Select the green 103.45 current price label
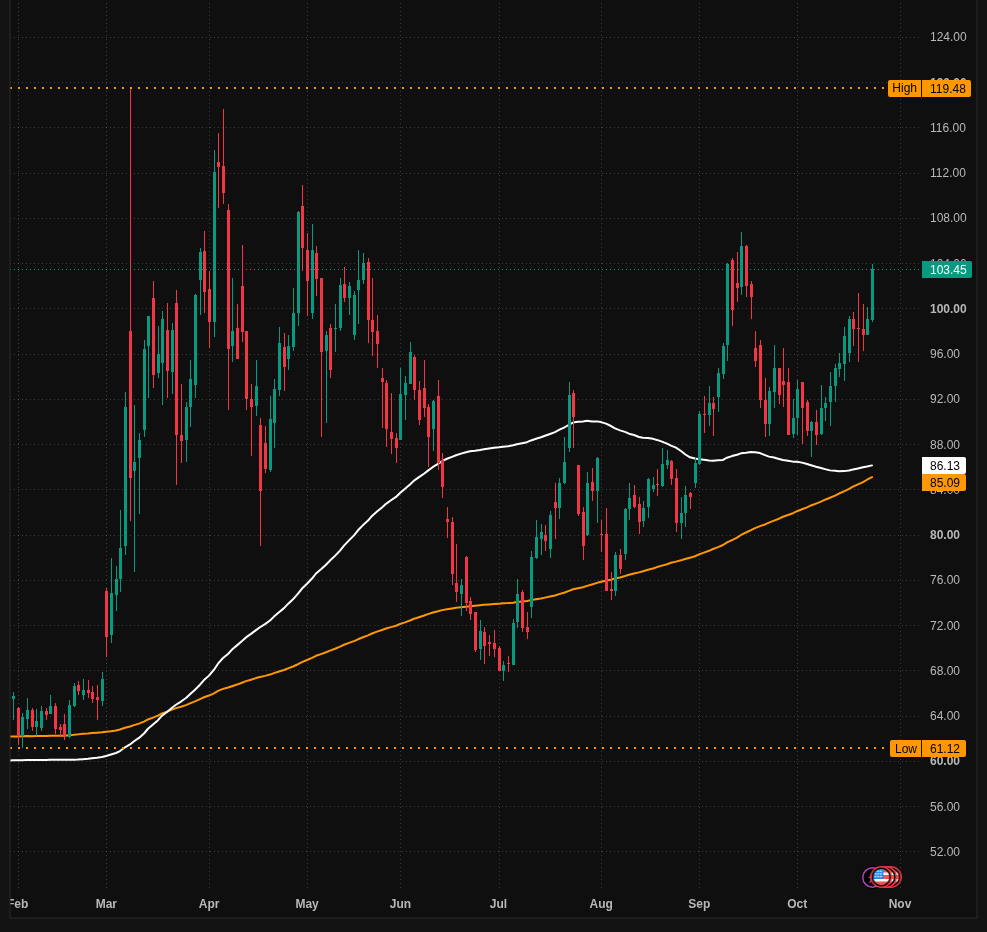This screenshot has height=932, width=987. [947, 269]
